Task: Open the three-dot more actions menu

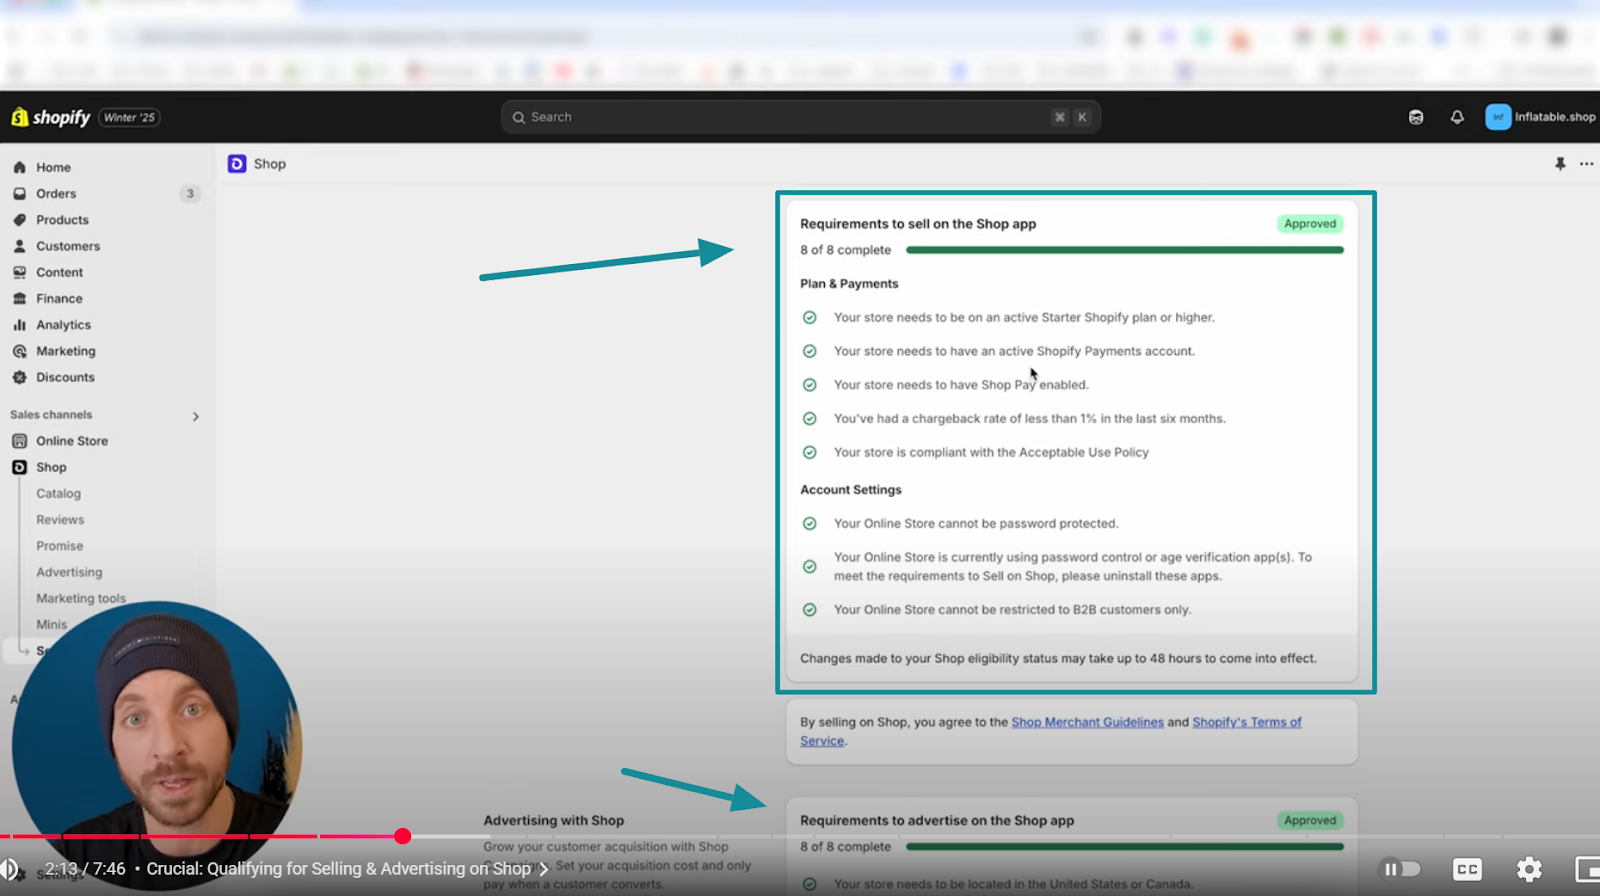Action: (1586, 164)
